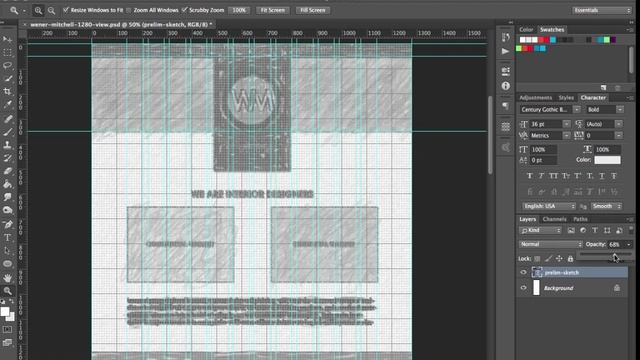Open the tracking value dropdown
The height and width of the screenshot is (360, 640).
tap(619, 136)
